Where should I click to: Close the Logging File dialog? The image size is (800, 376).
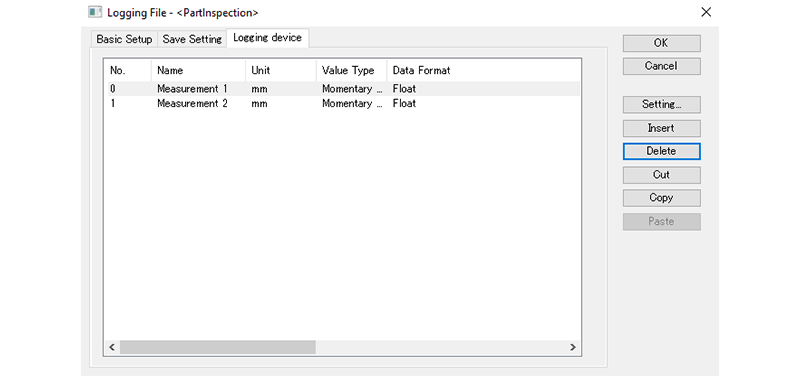click(x=706, y=12)
